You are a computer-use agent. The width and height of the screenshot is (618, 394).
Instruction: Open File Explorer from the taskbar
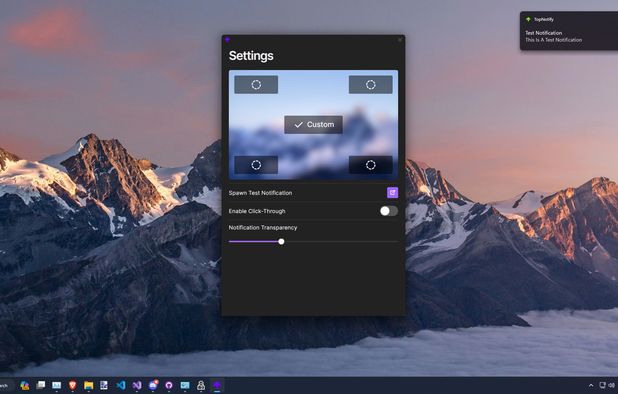tap(88, 385)
